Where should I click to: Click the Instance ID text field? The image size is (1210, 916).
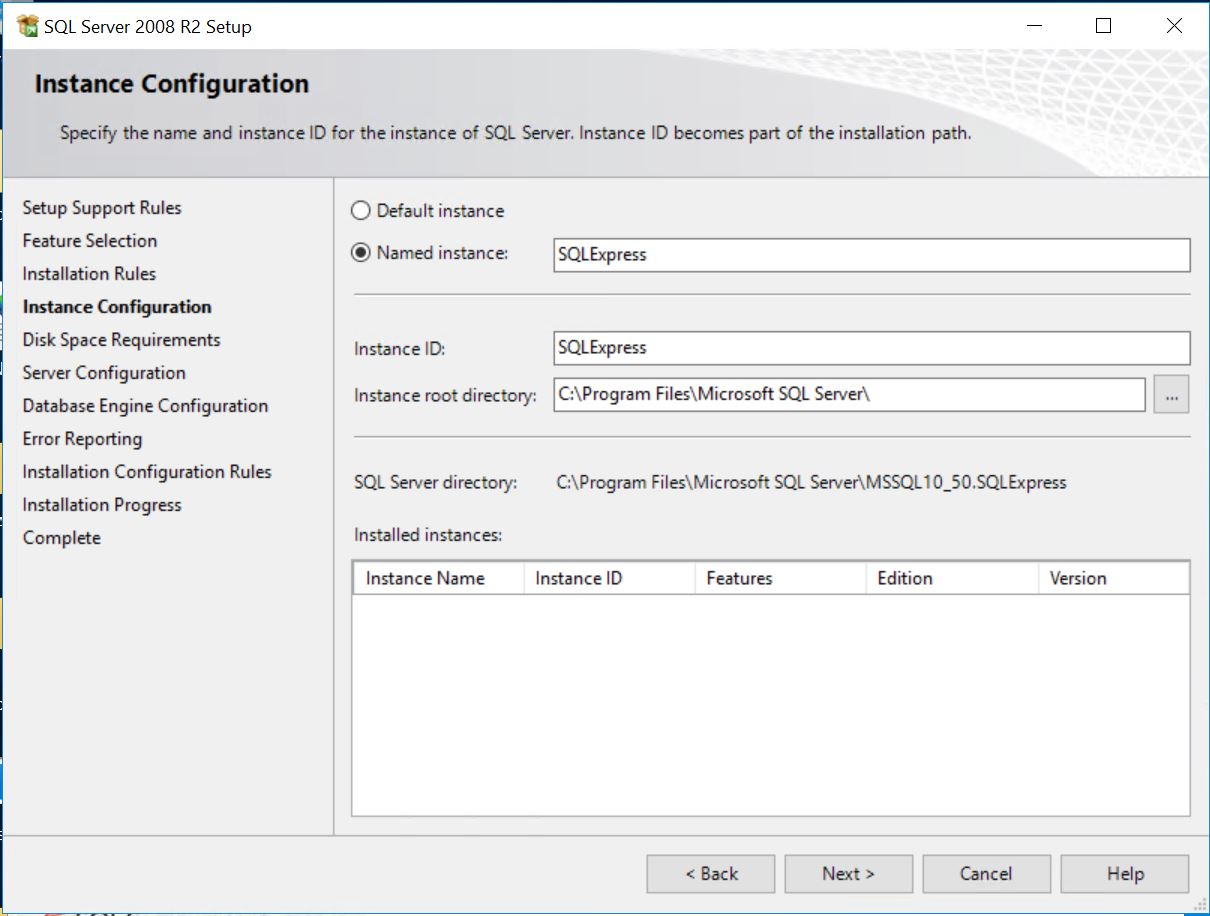tap(871, 348)
